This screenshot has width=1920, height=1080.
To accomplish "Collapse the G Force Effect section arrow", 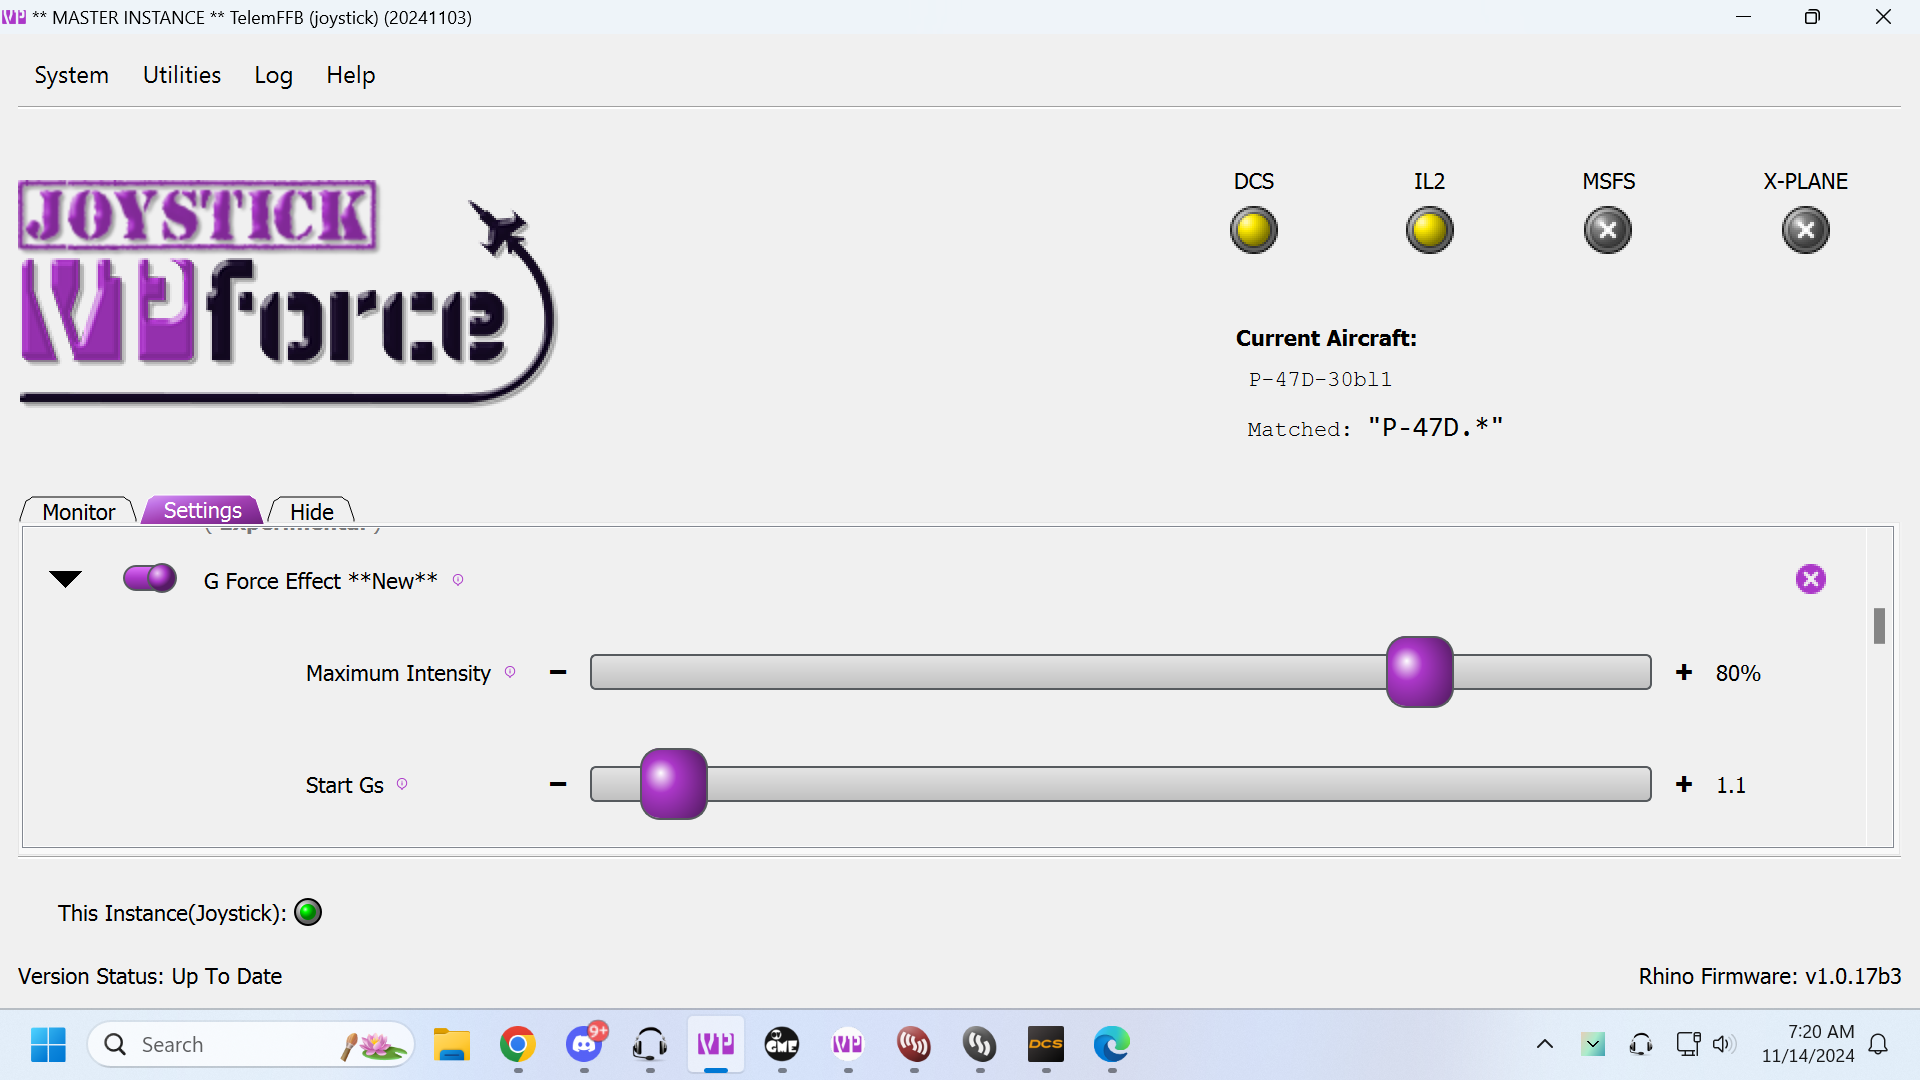I will pos(65,579).
